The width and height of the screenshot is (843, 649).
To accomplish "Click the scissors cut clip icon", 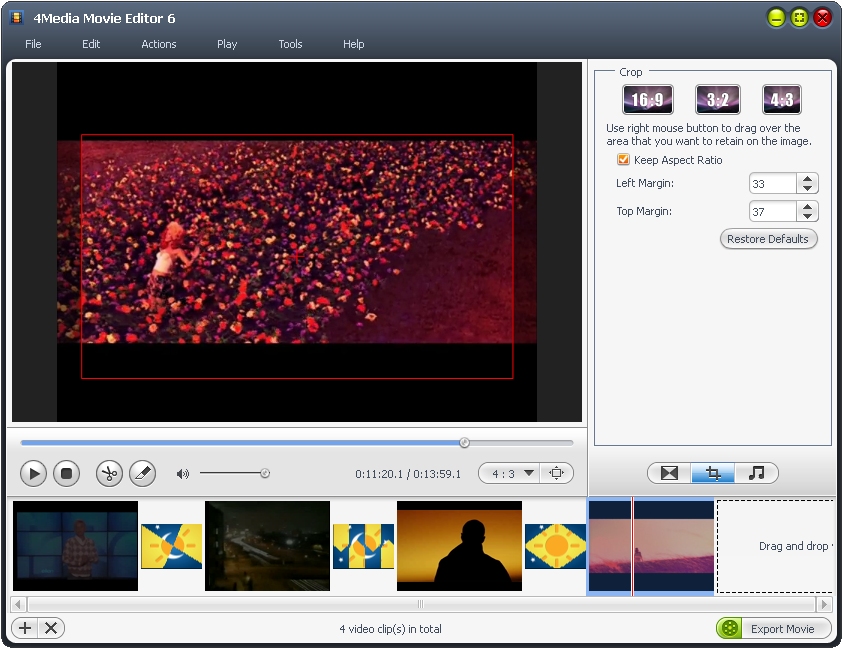I will (x=109, y=474).
